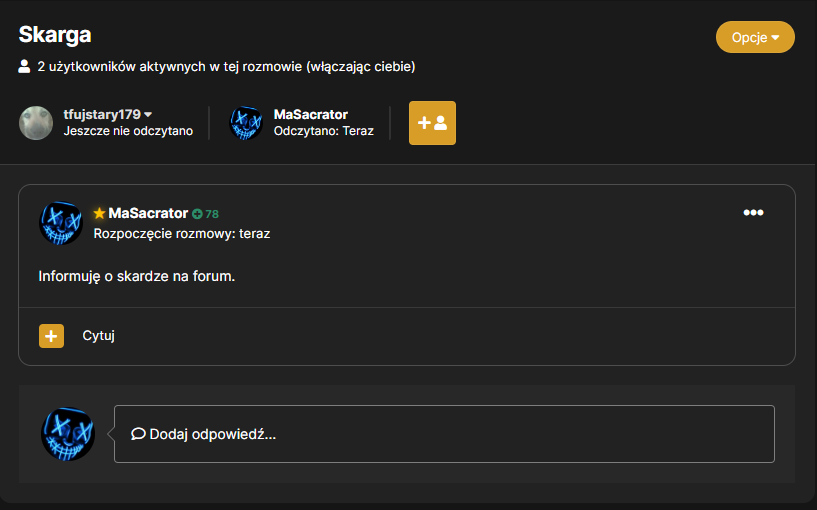Image resolution: width=817 pixels, height=510 pixels.
Task: Click the Rozpoczęcie rozmowy: teraz timestamp
Action: (182, 233)
